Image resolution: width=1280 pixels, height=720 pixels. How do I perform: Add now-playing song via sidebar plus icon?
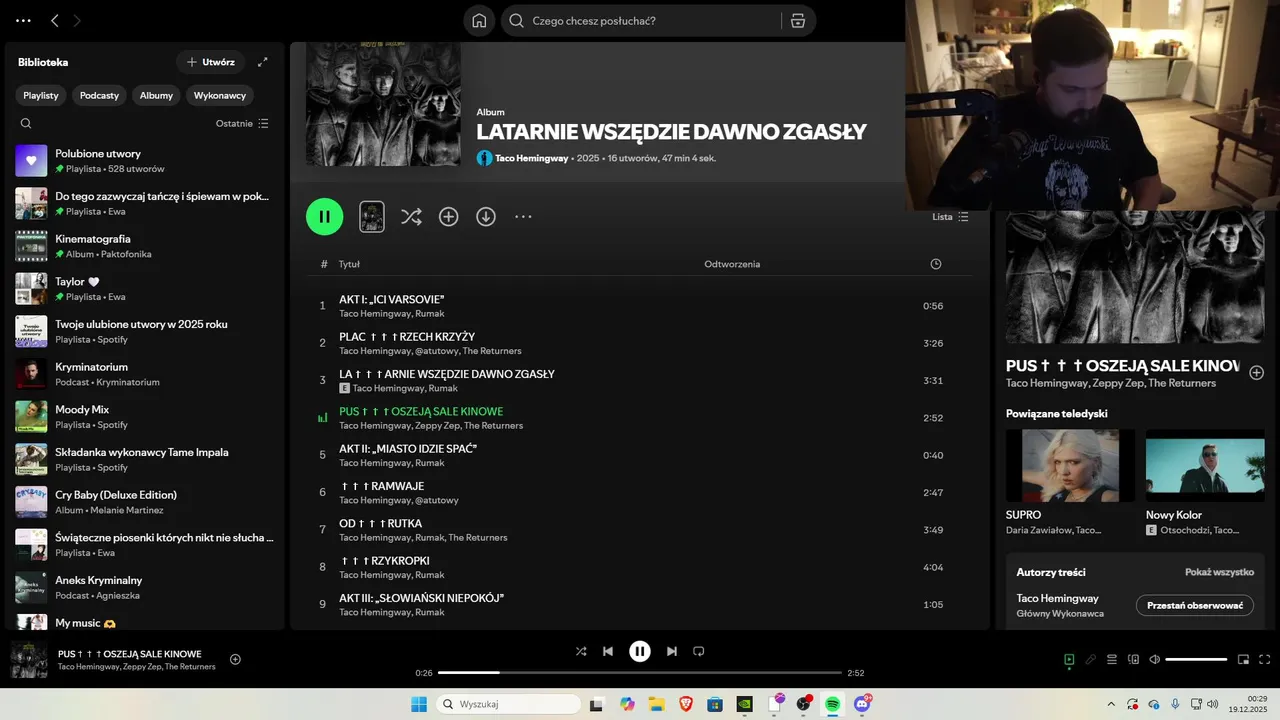coord(1256,372)
